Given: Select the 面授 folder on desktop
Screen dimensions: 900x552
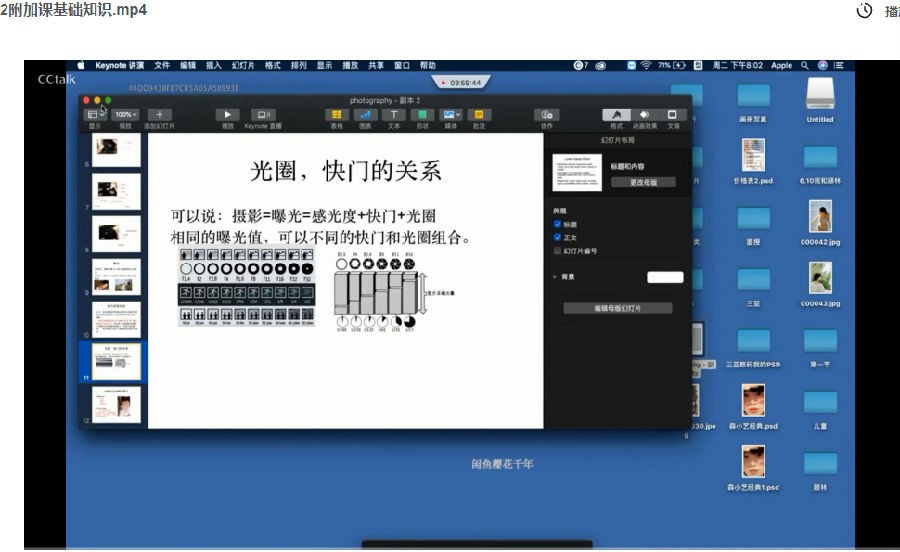Looking at the screenshot, I should pyautogui.click(x=754, y=219).
